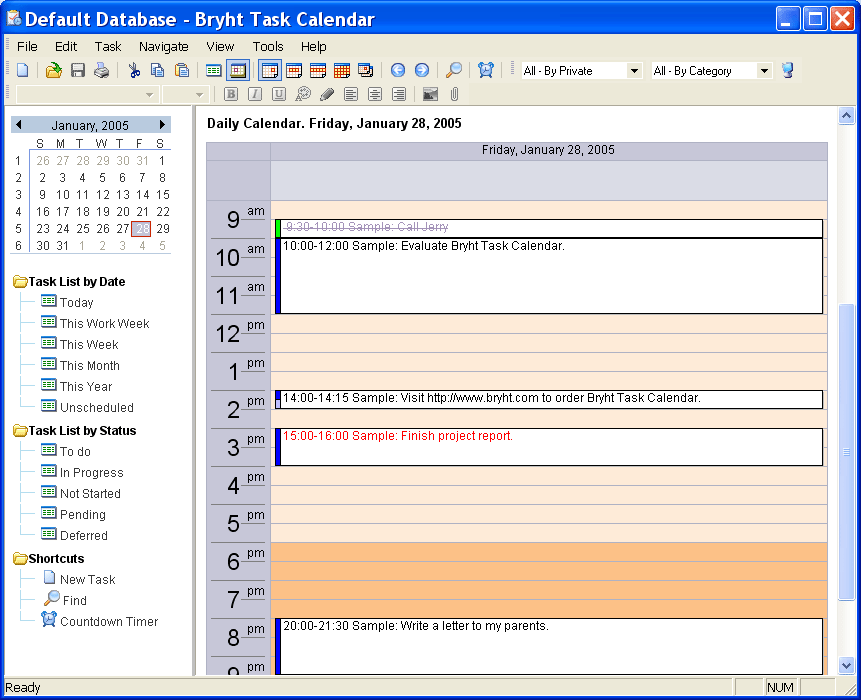Screen dimensions: 861x700
Task: Collapse Task List by Date folder
Action: tap(20, 282)
